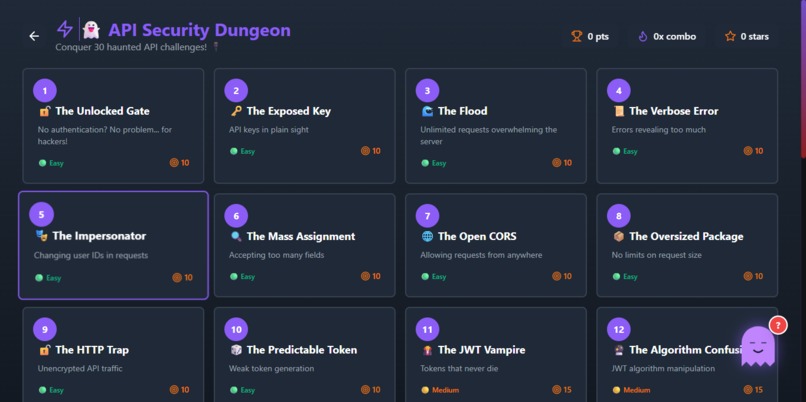806x402 pixels.
Task: Open The JWT Vampire challenge
Action: coord(496,355)
